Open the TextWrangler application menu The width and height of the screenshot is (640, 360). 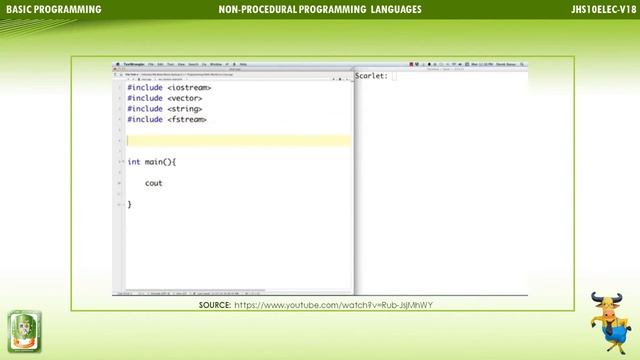pyautogui.click(x=134, y=64)
